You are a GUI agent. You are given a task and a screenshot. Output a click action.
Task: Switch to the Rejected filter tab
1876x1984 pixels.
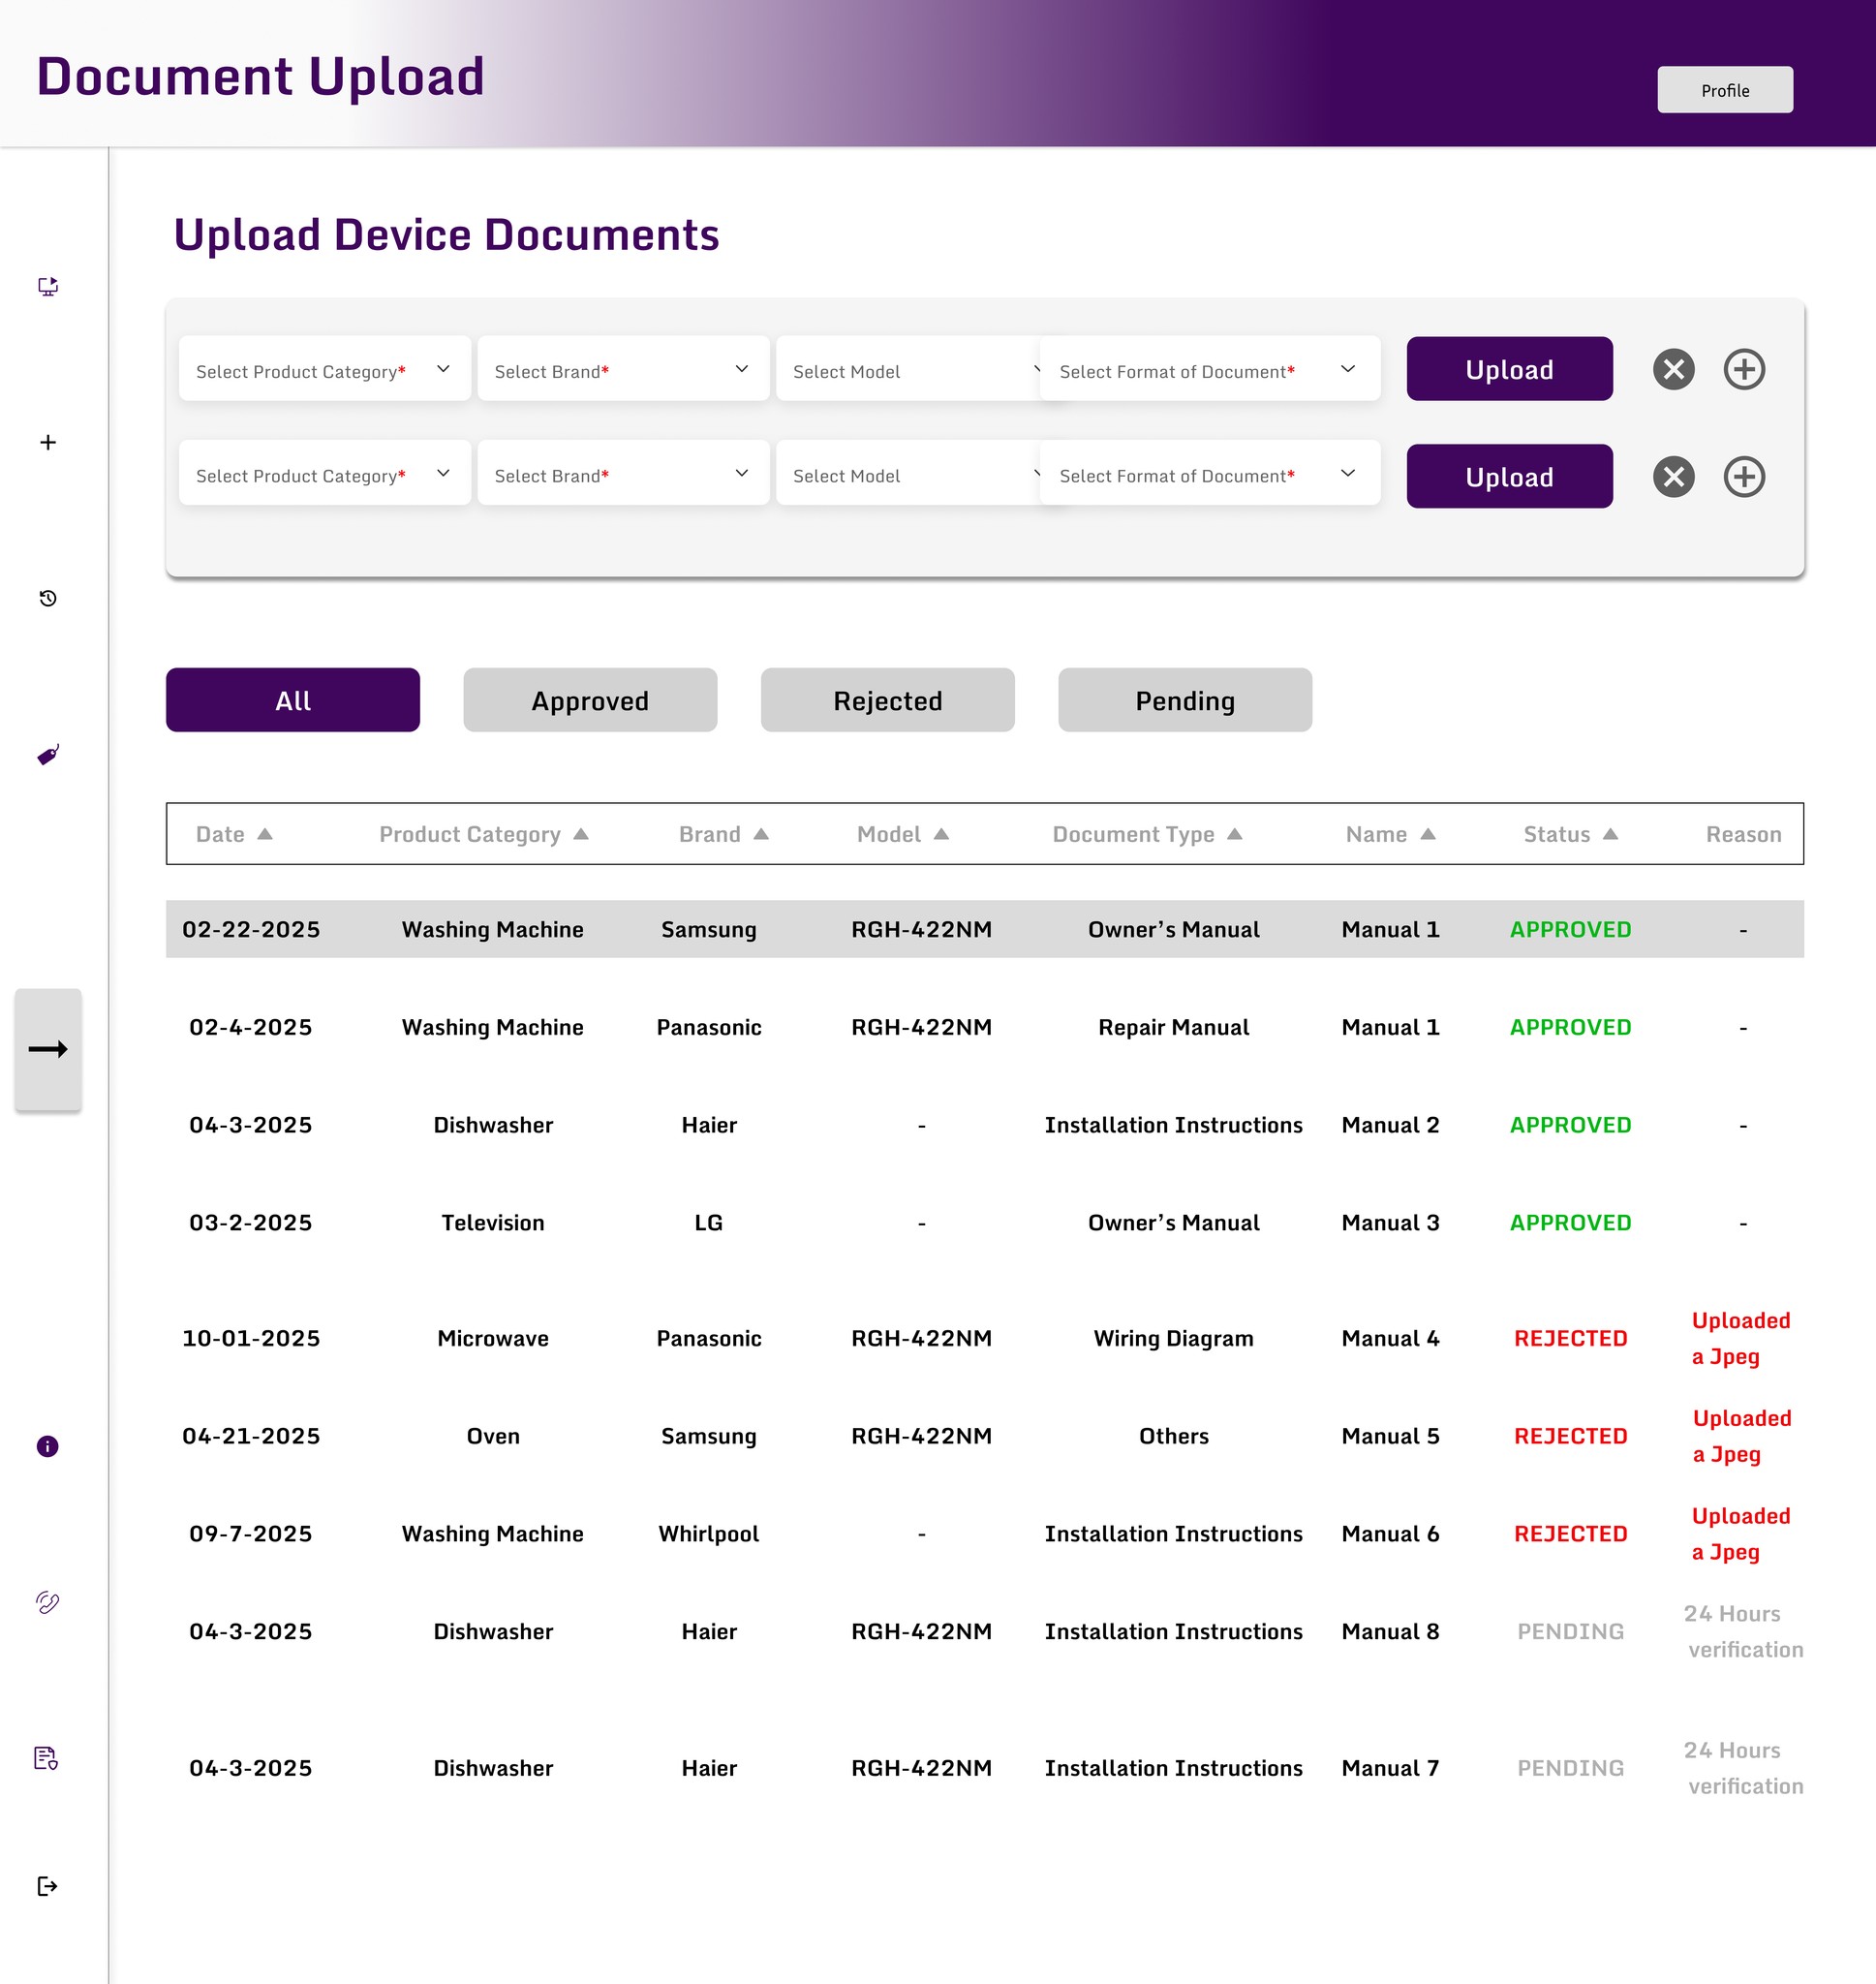[887, 700]
